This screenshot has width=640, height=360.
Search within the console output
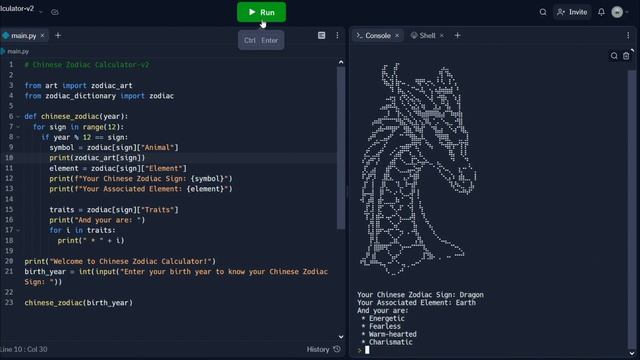614,56
